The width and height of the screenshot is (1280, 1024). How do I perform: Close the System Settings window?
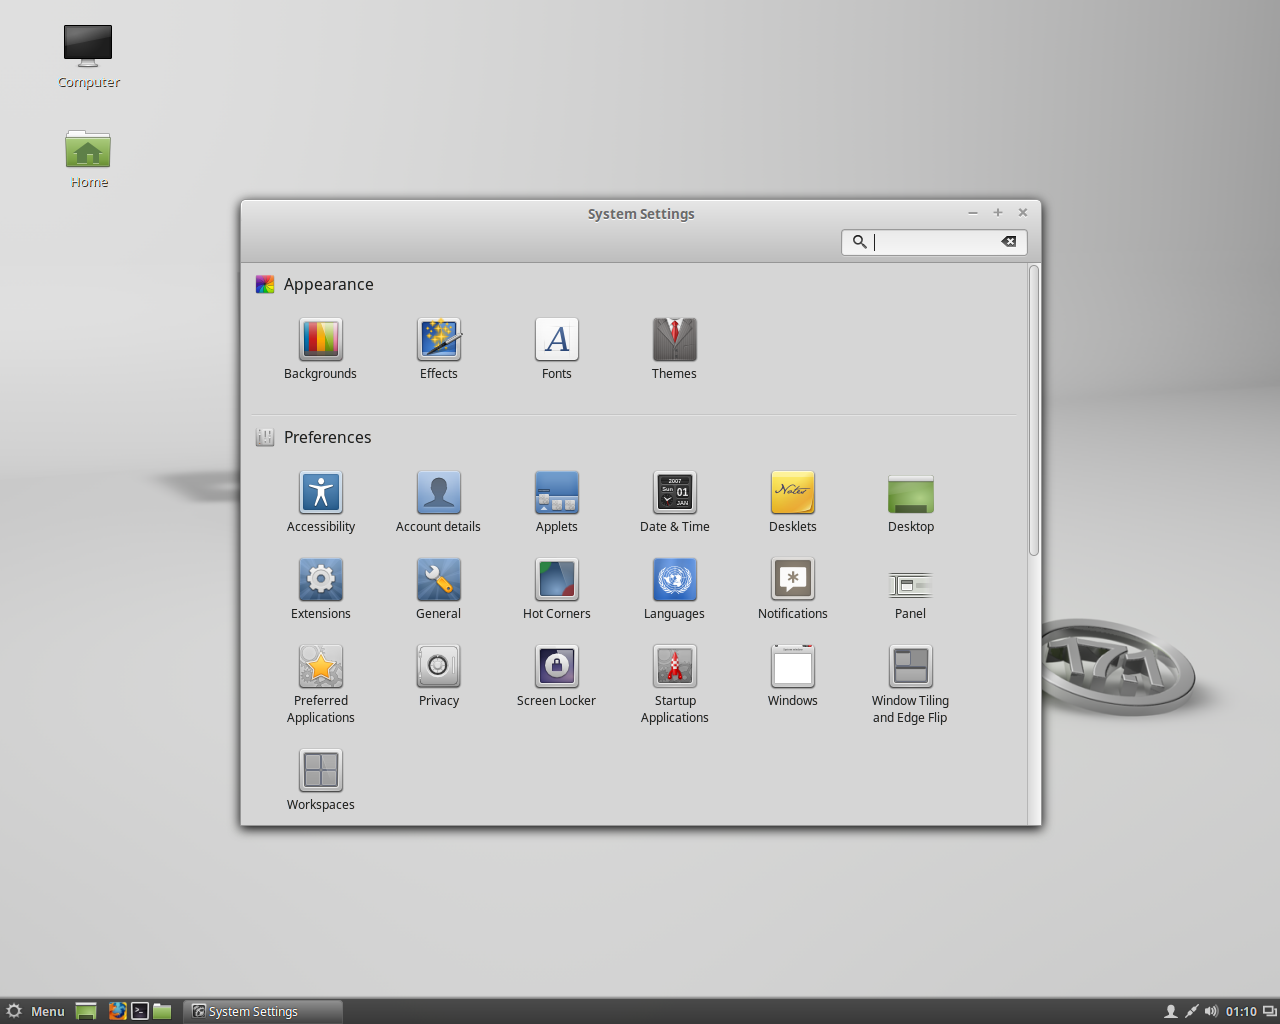1023,212
